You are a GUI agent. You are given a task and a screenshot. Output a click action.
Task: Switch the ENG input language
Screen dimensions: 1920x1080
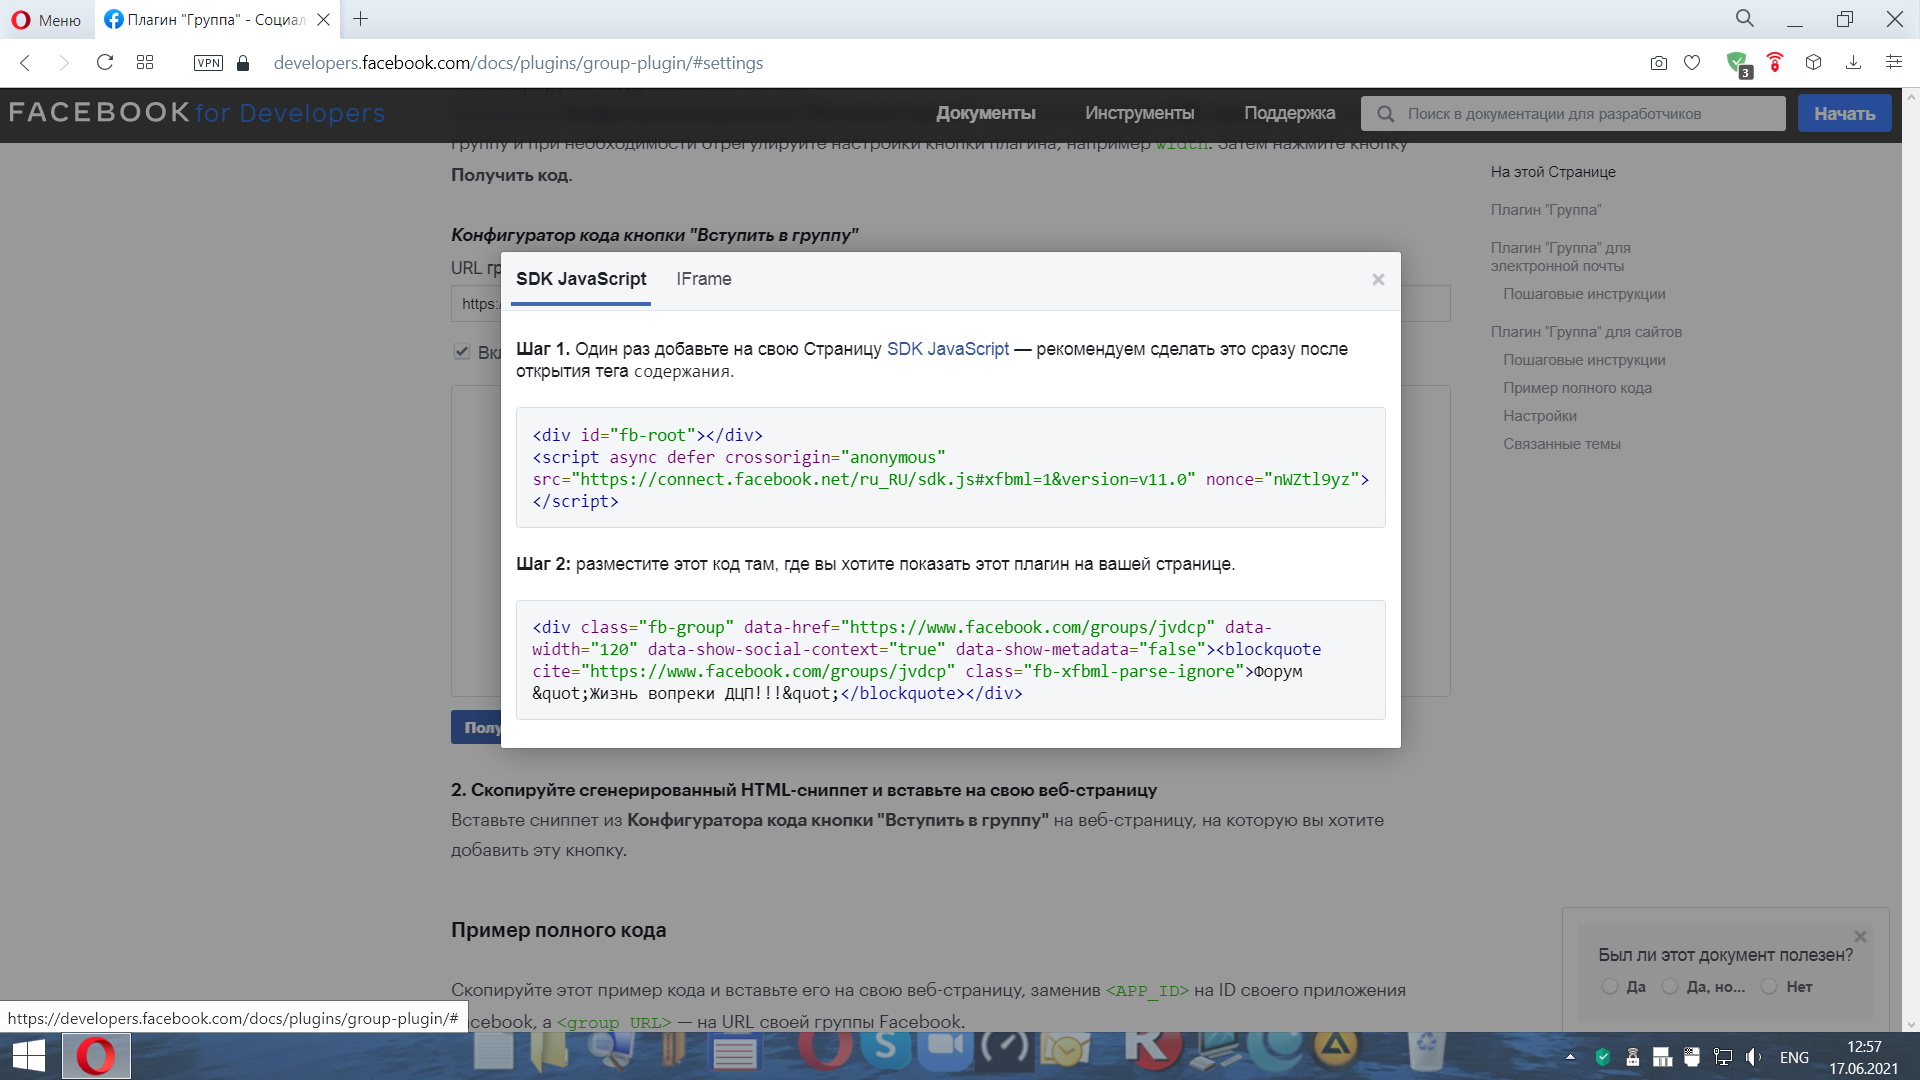point(1794,1057)
